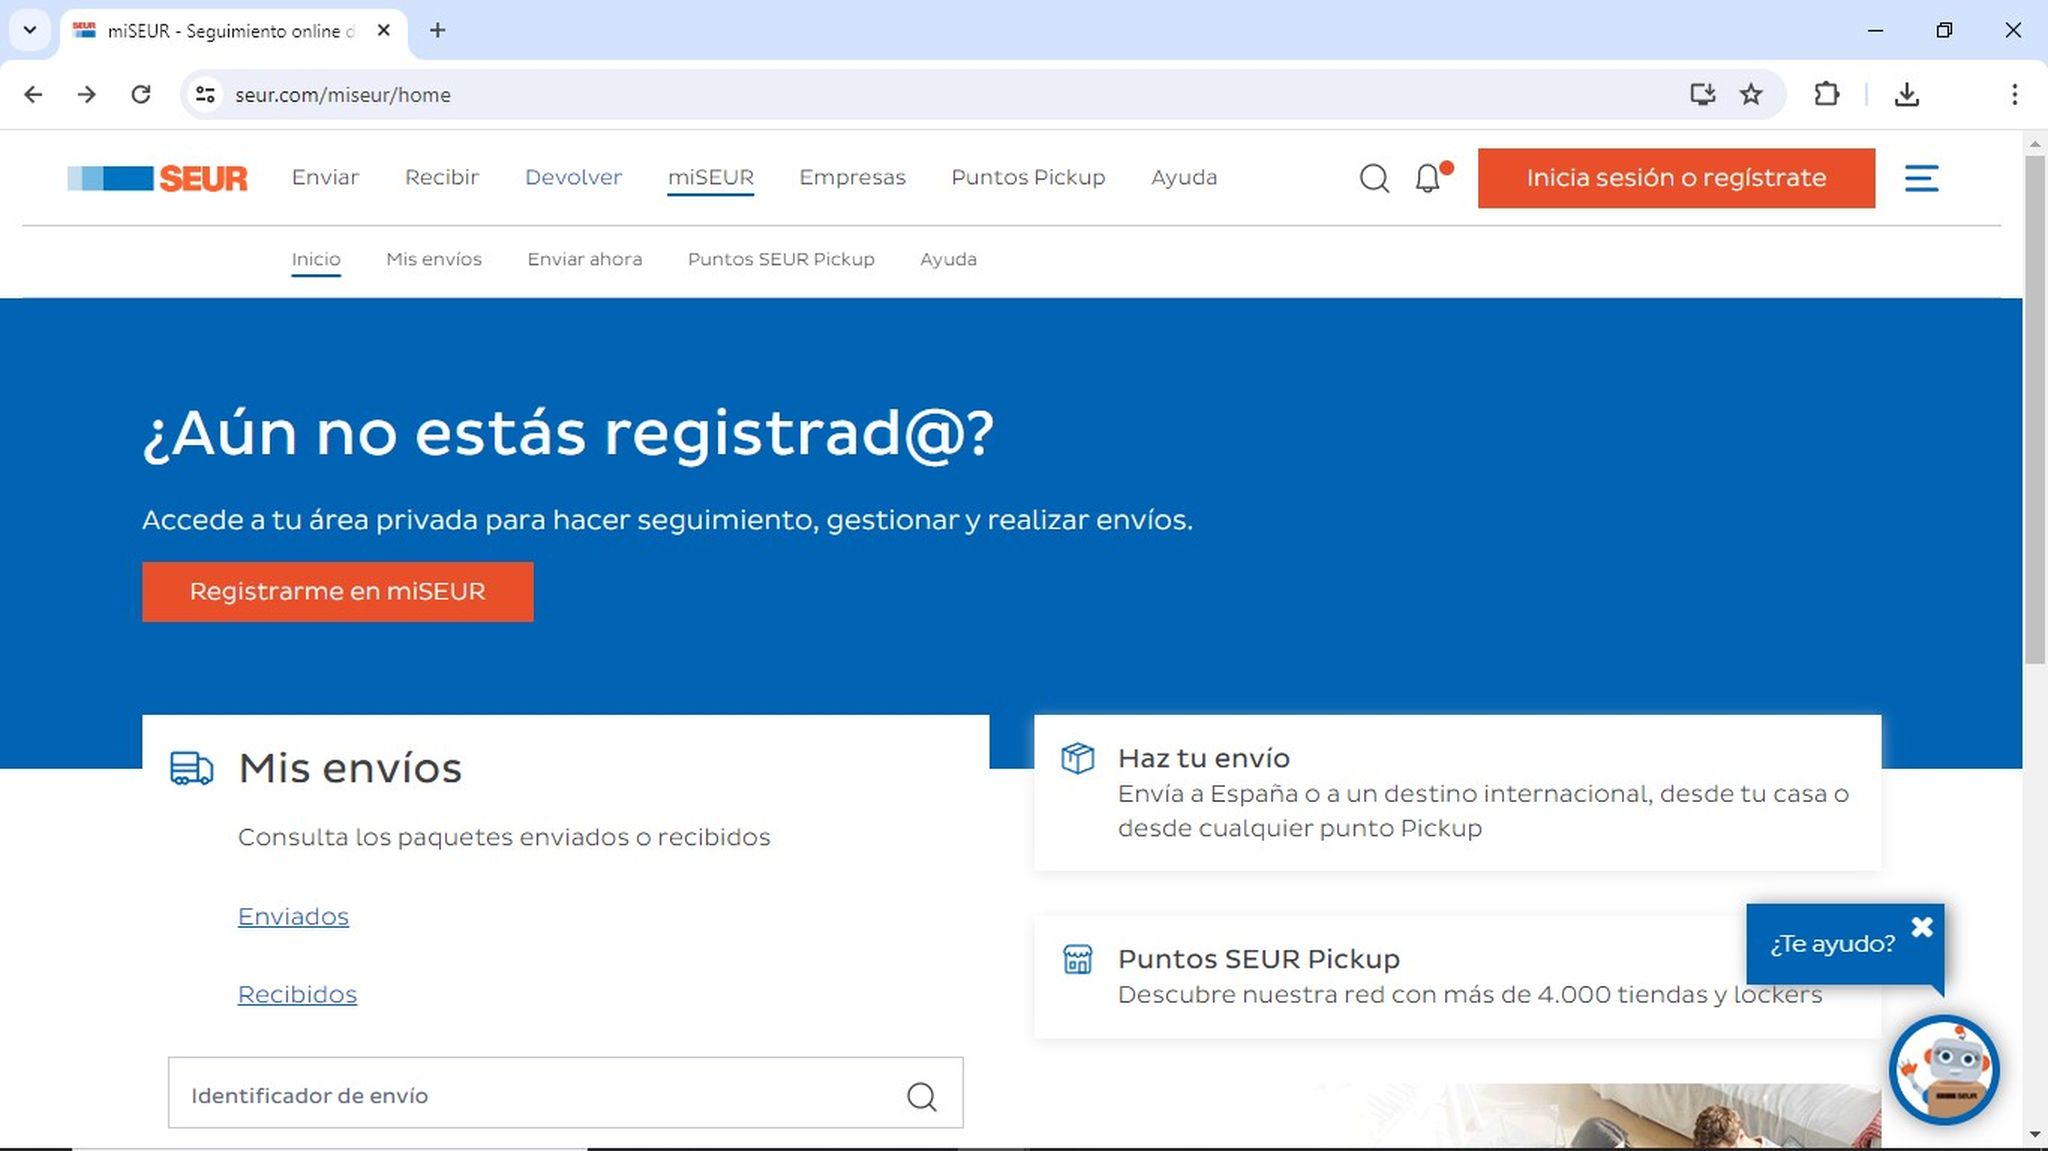Open the browser extensions puzzle icon
This screenshot has width=2048, height=1151.
1827,94
